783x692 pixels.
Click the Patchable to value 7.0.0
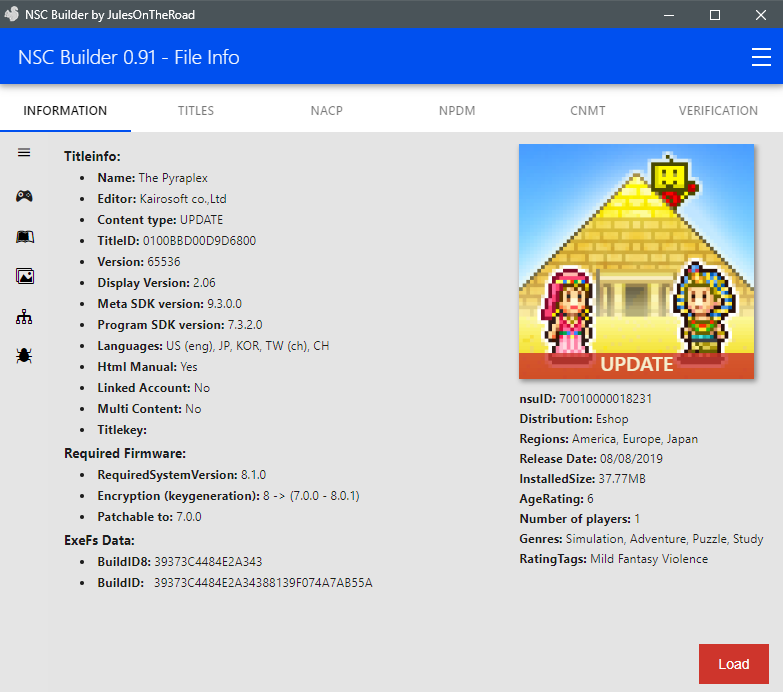coord(189,516)
